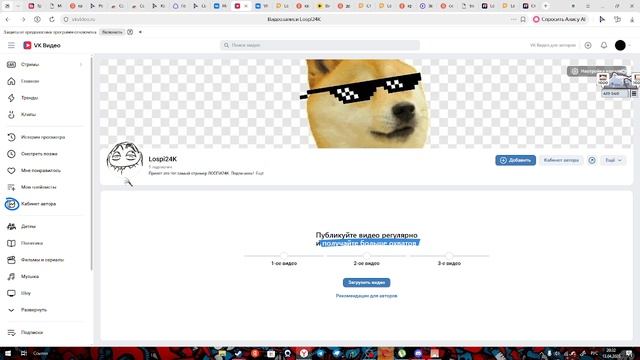
Task: Click the 1-ое видео progress marker
Action: point(284,256)
